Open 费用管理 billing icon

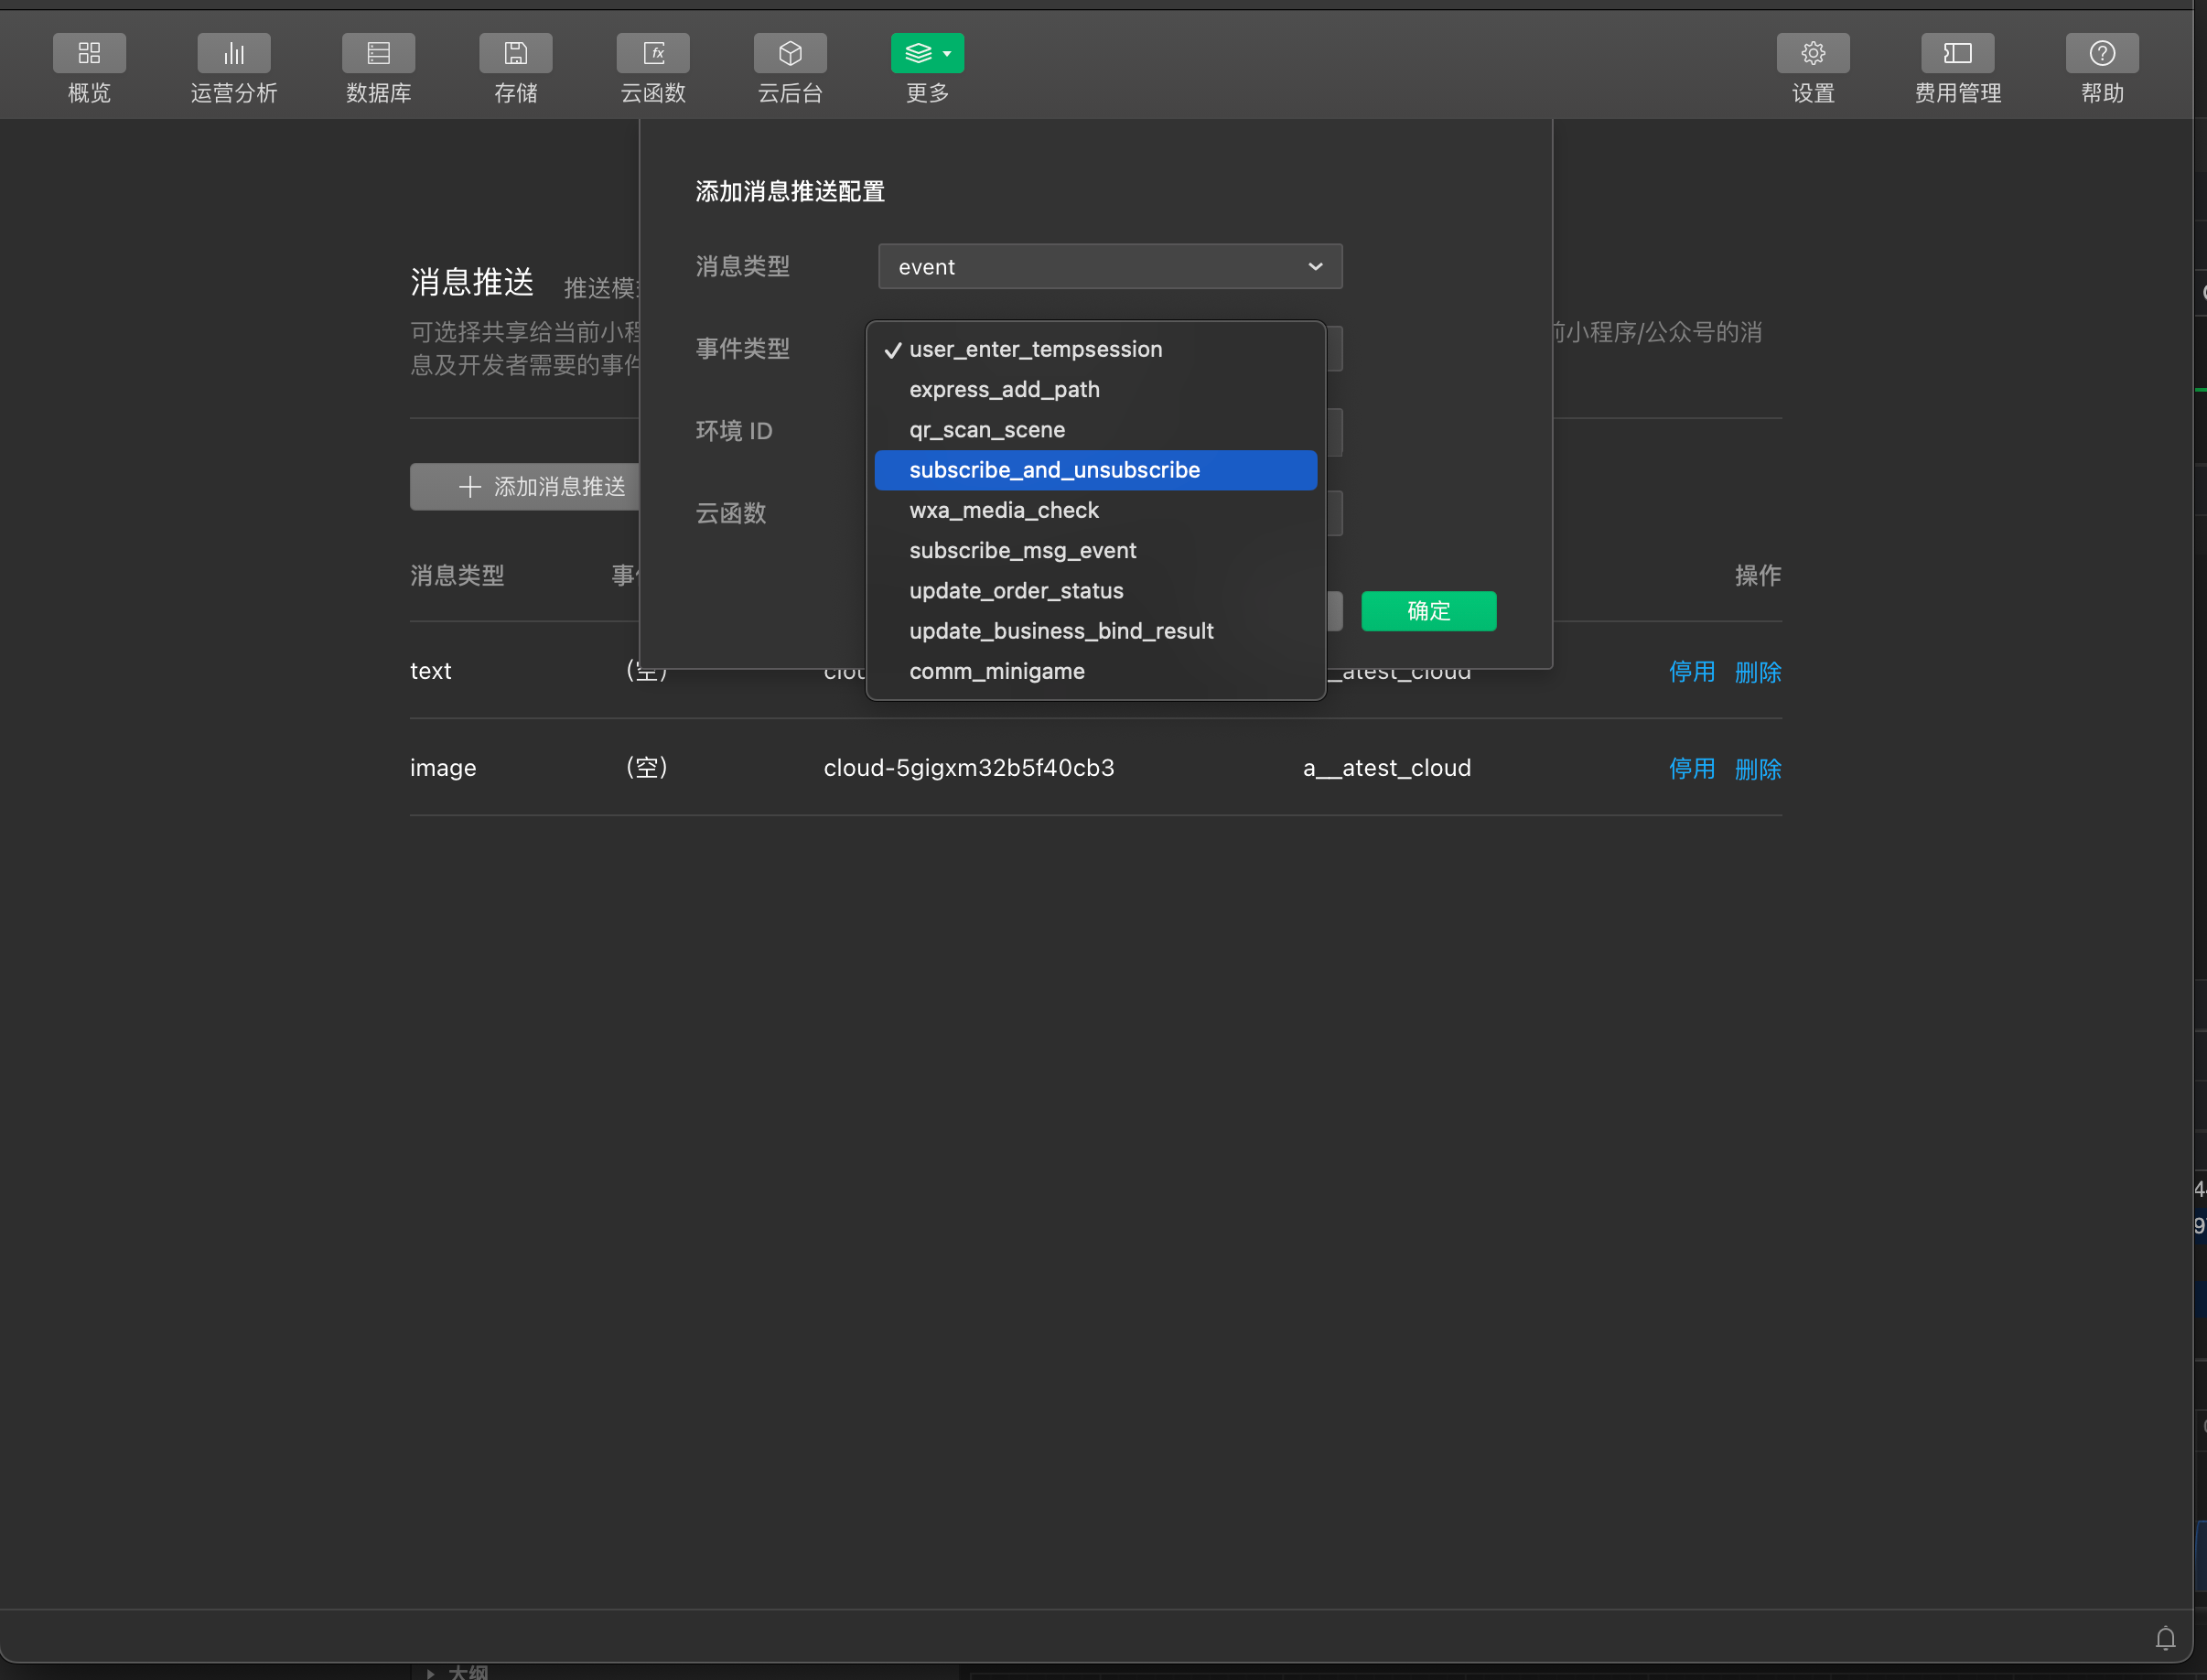pyautogui.click(x=1957, y=53)
